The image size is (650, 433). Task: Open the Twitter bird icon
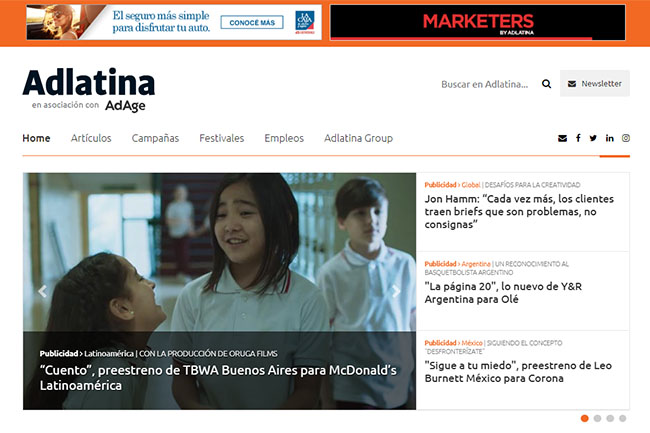pyautogui.click(x=593, y=138)
